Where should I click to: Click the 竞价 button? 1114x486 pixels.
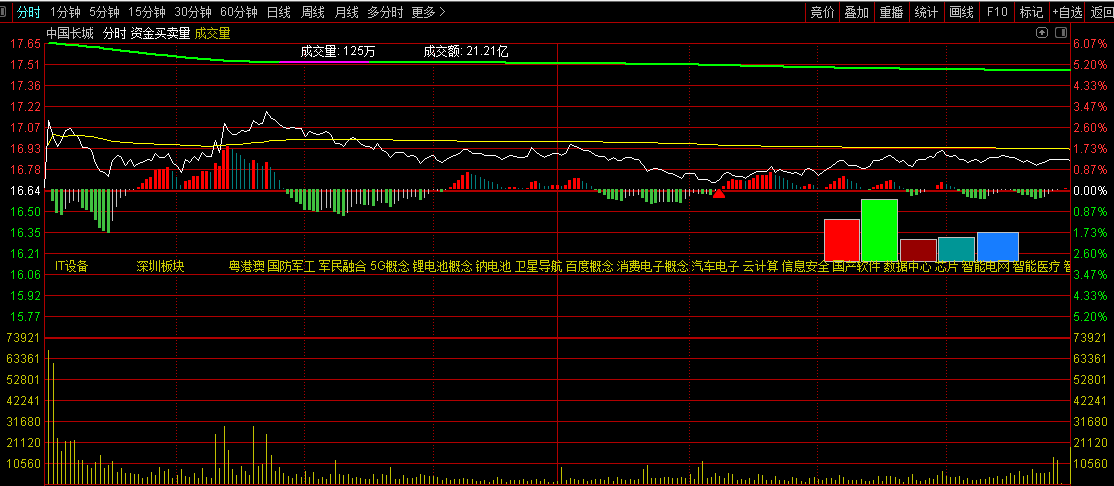[822, 12]
